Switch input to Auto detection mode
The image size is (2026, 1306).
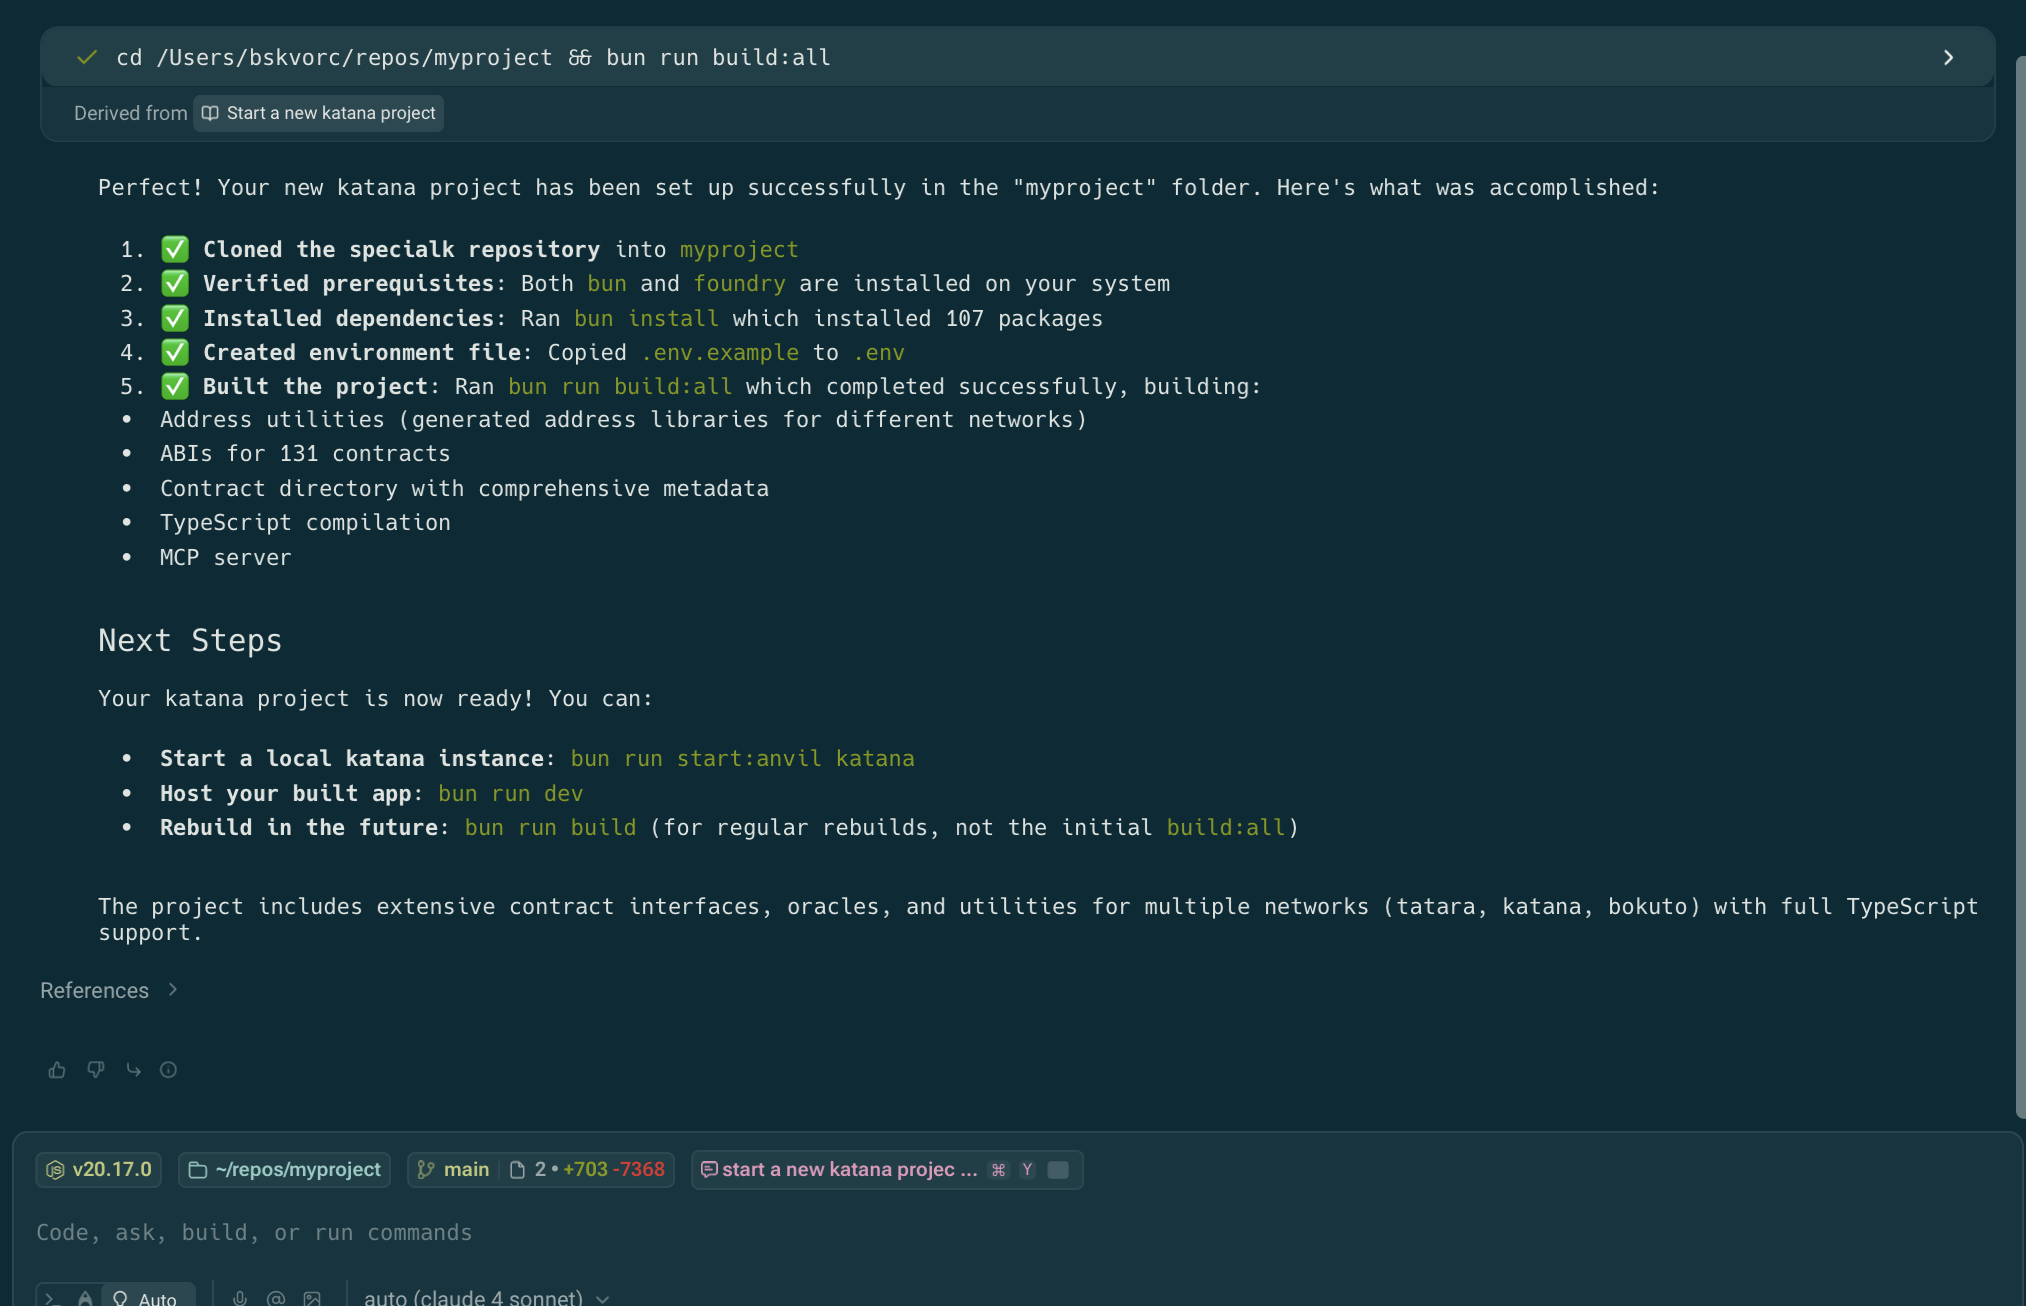pyautogui.click(x=147, y=1297)
